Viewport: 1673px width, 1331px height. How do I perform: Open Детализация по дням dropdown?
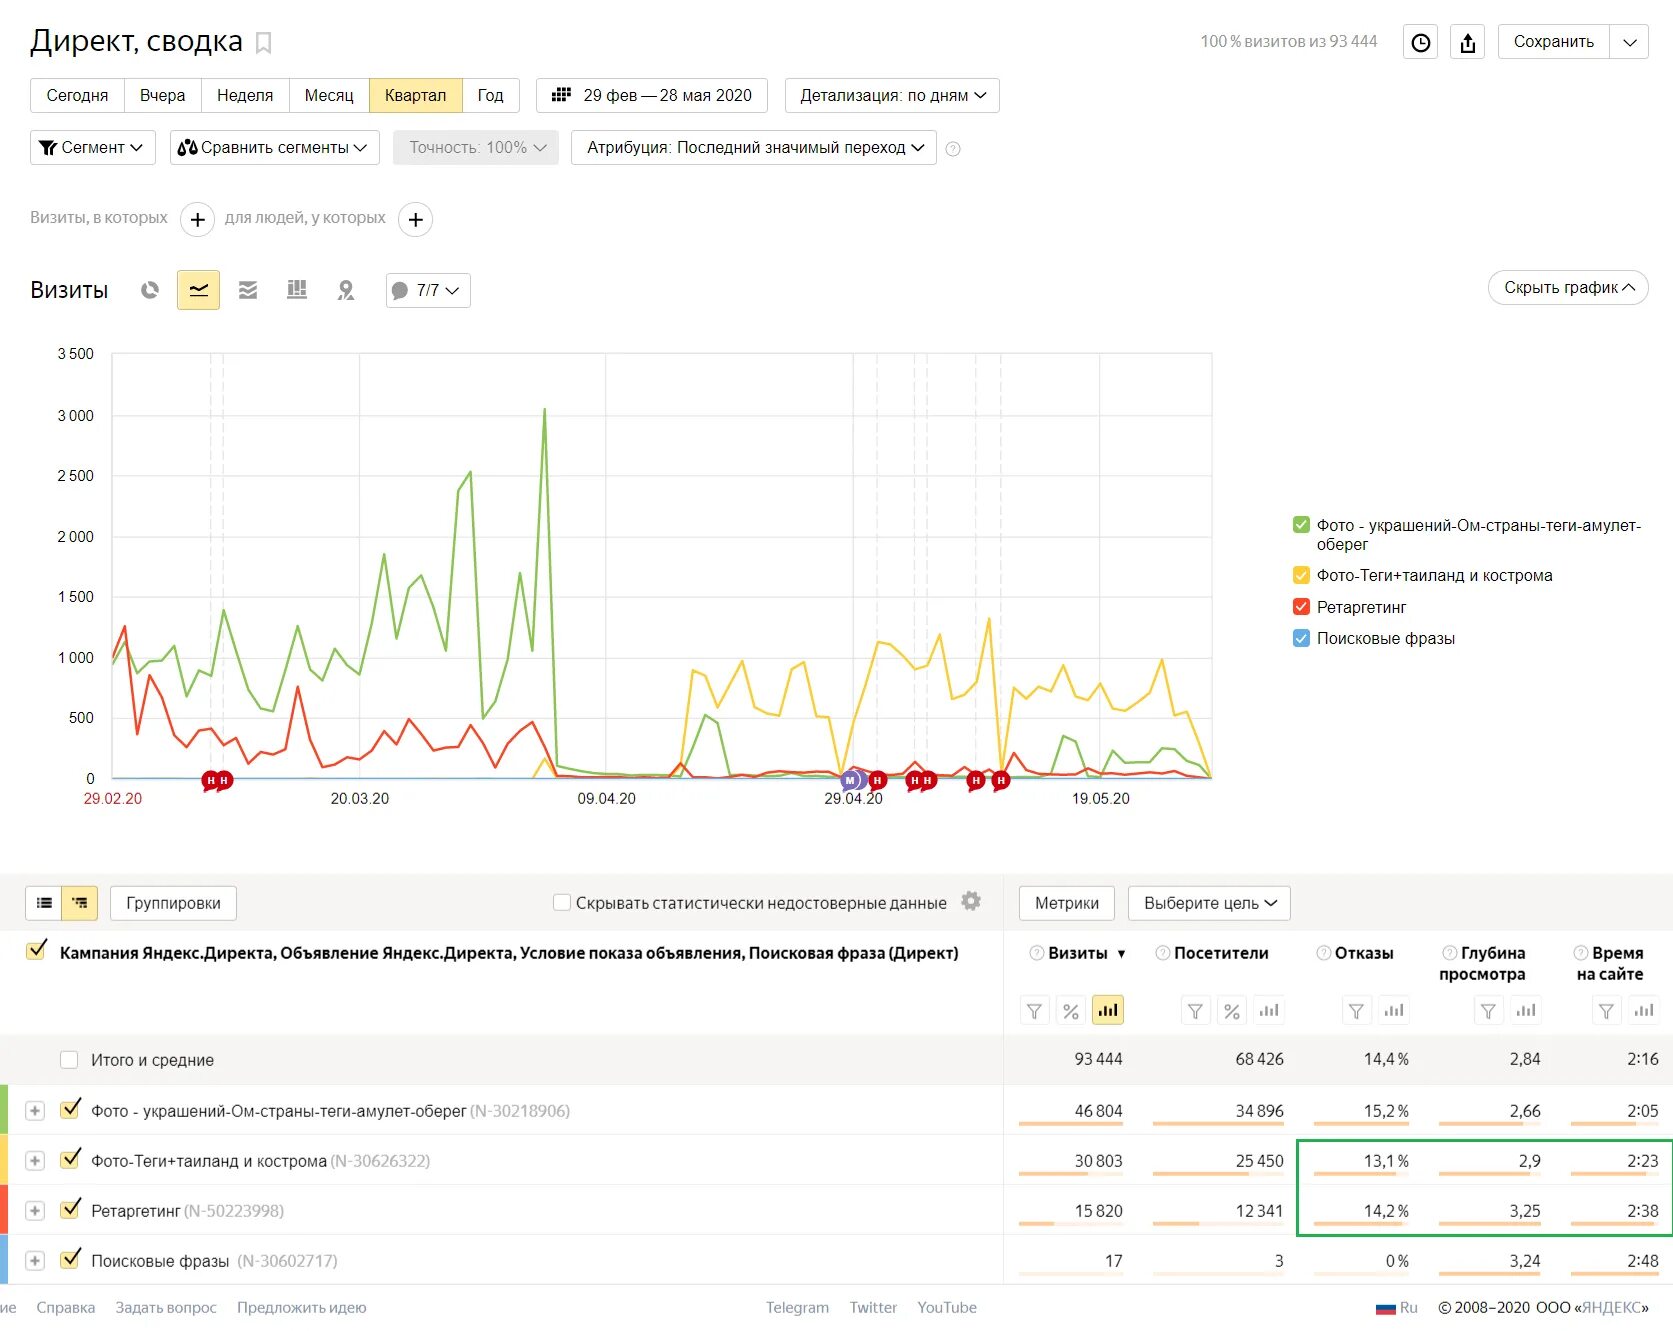coord(892,96)
